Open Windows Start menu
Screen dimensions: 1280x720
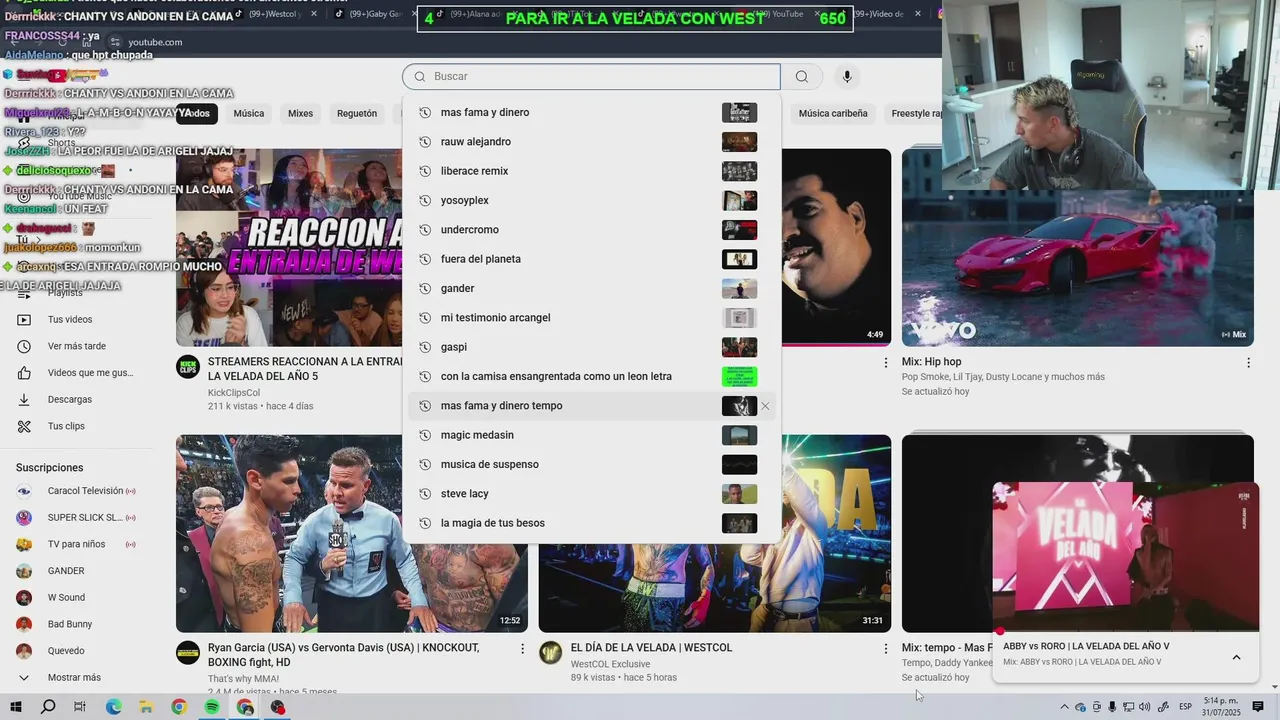pos(16,707)
